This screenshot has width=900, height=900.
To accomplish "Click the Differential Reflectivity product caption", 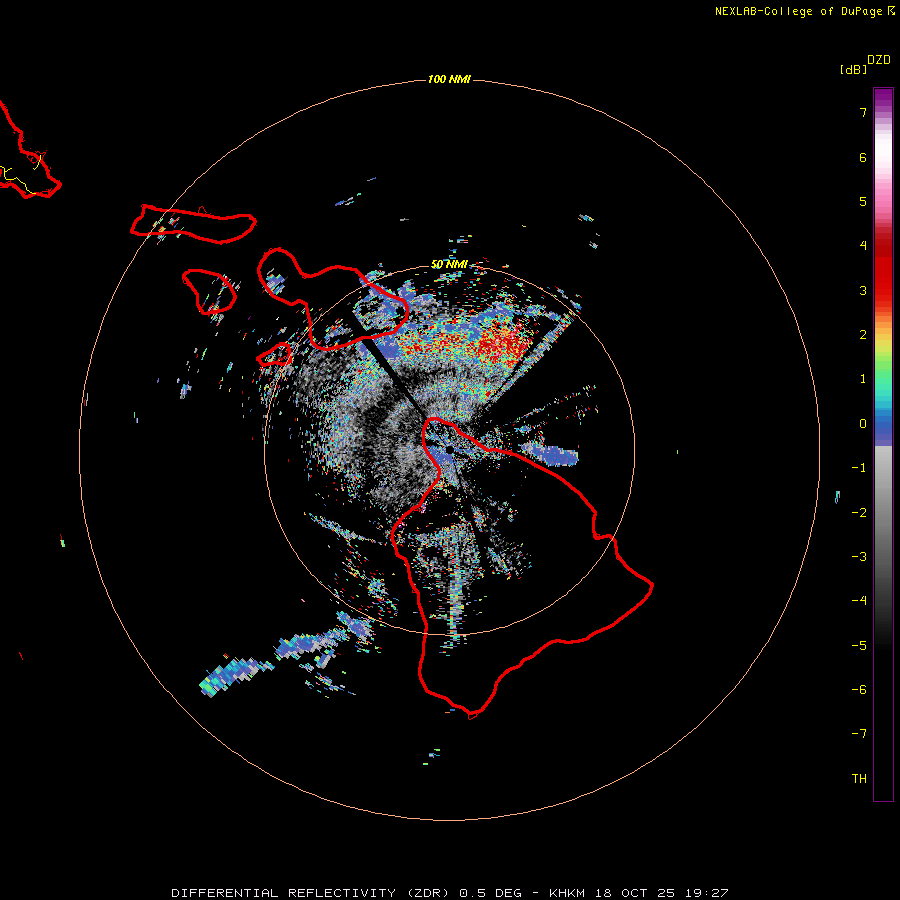I will (449, 893).
